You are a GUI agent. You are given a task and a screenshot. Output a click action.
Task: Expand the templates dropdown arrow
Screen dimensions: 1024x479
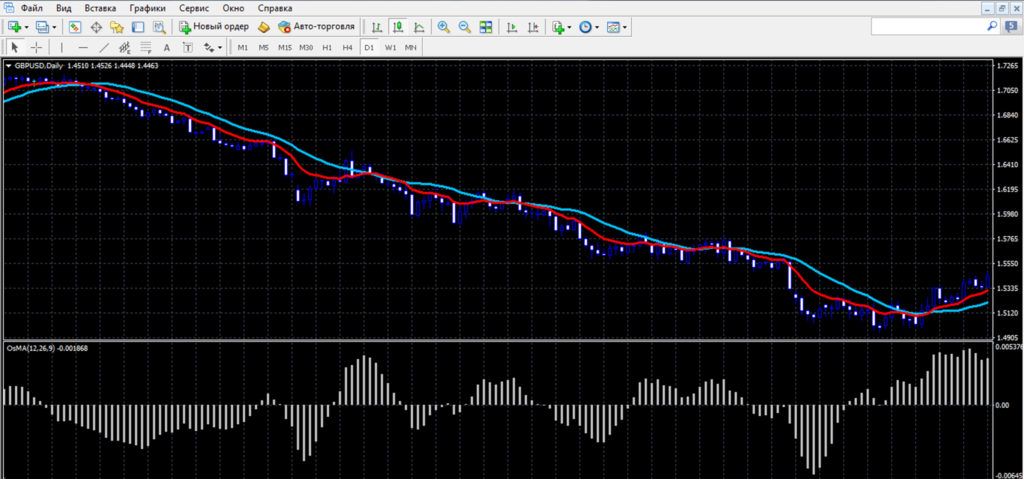625,27
